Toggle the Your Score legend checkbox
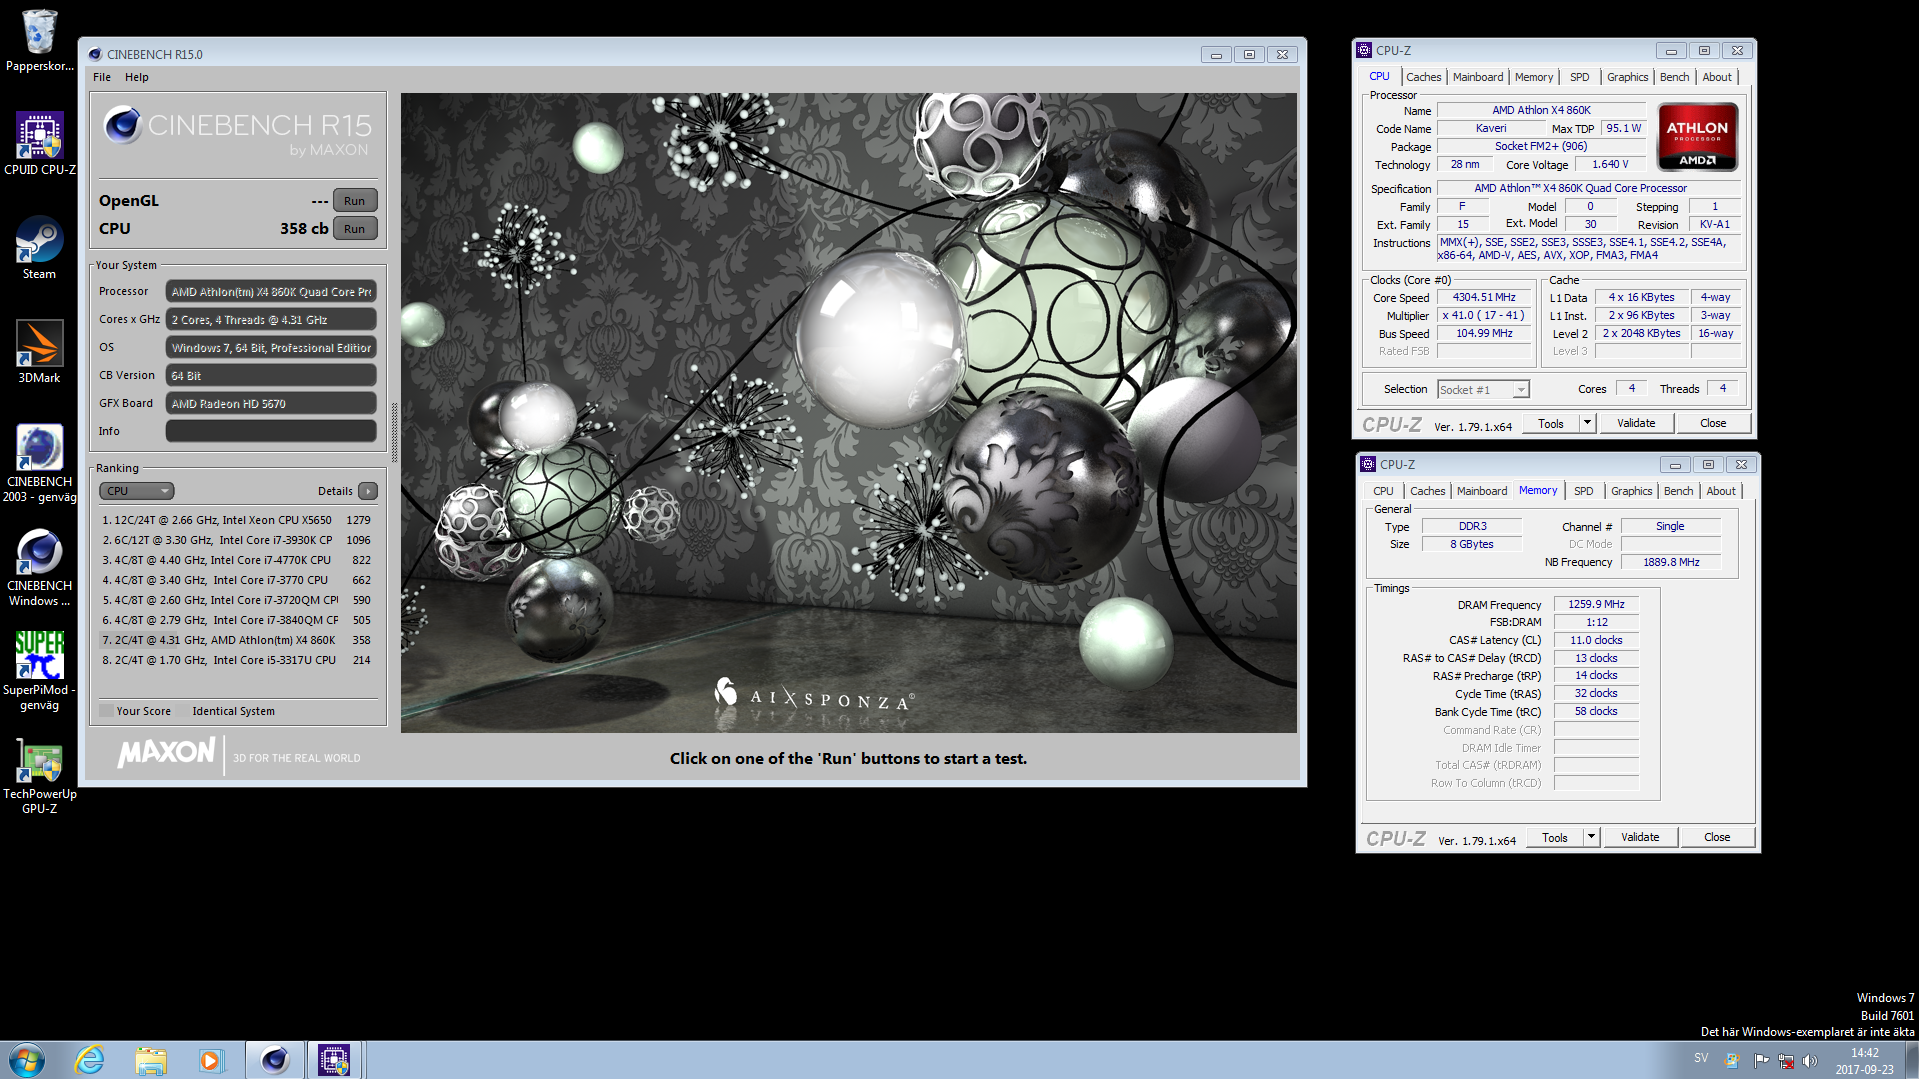Viewport: 1919px width, 1079px height. (x=106, y=711)
